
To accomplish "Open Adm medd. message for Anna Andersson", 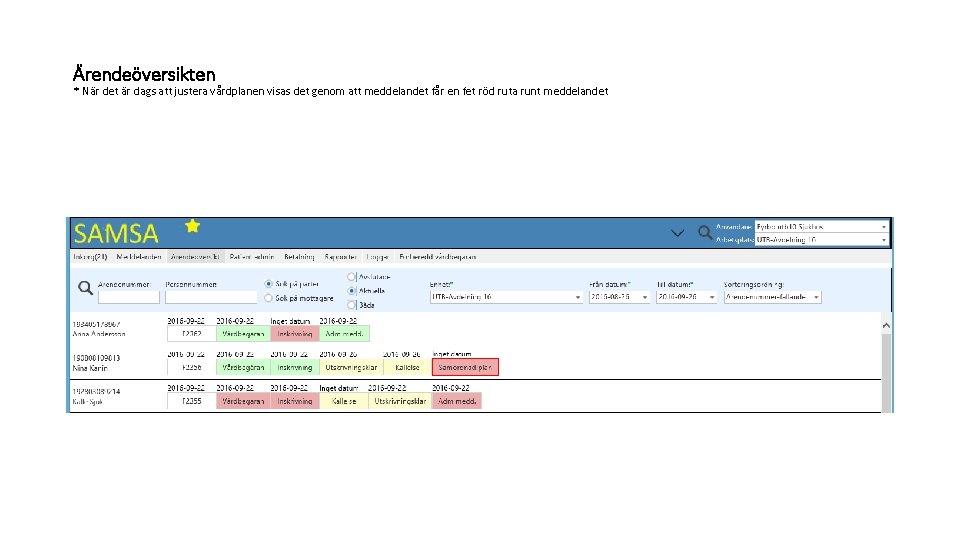I will tap(345, 334).
